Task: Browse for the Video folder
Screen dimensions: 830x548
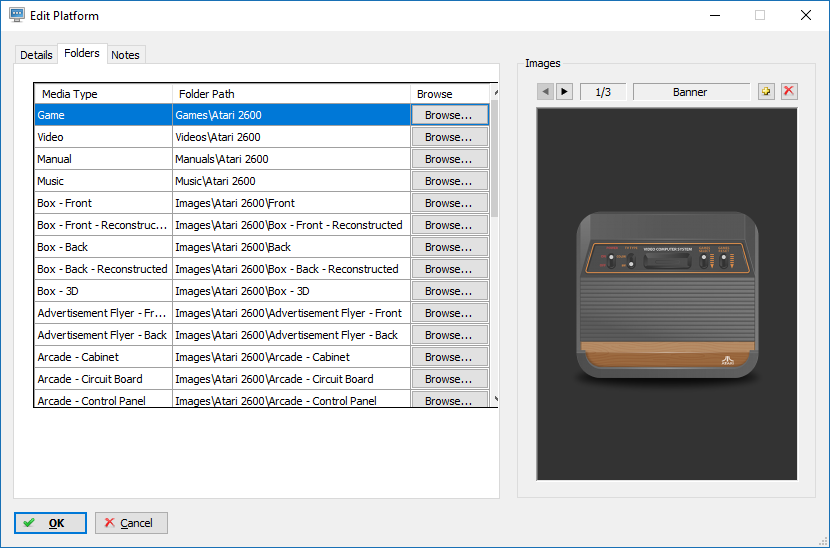Action: [x=449, y=137]
